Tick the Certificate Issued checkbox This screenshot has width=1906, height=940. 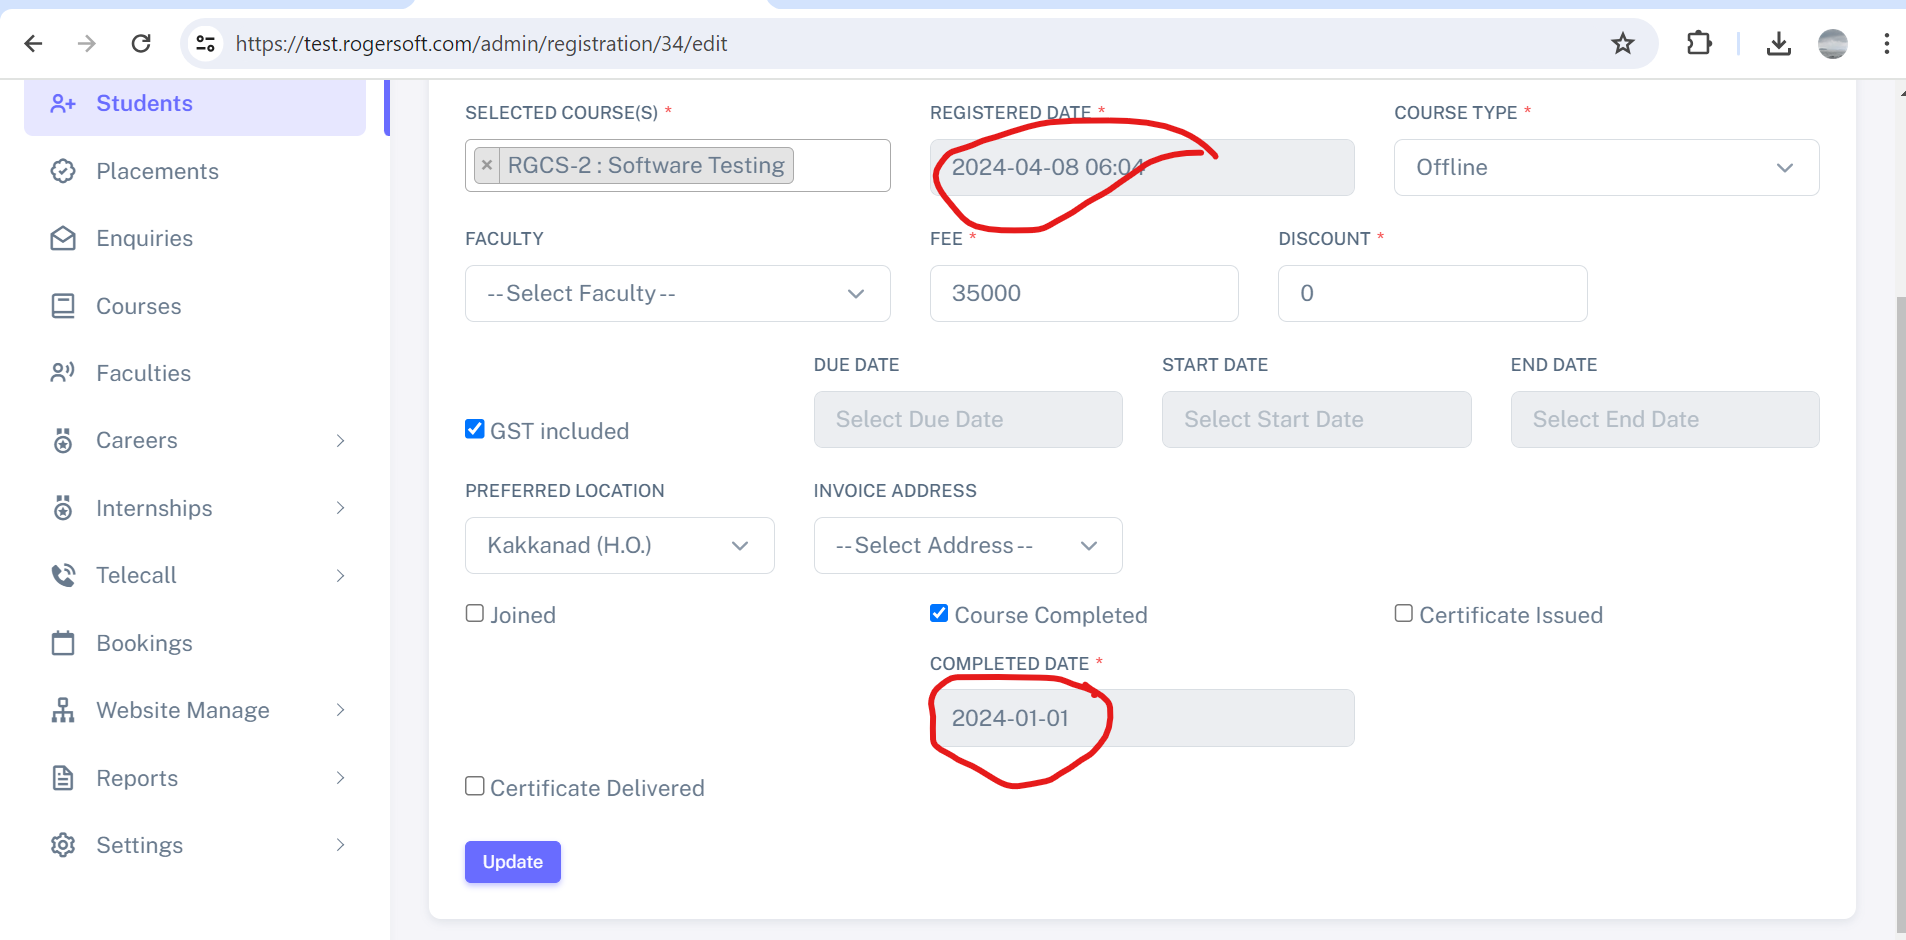click(1404, 613)
